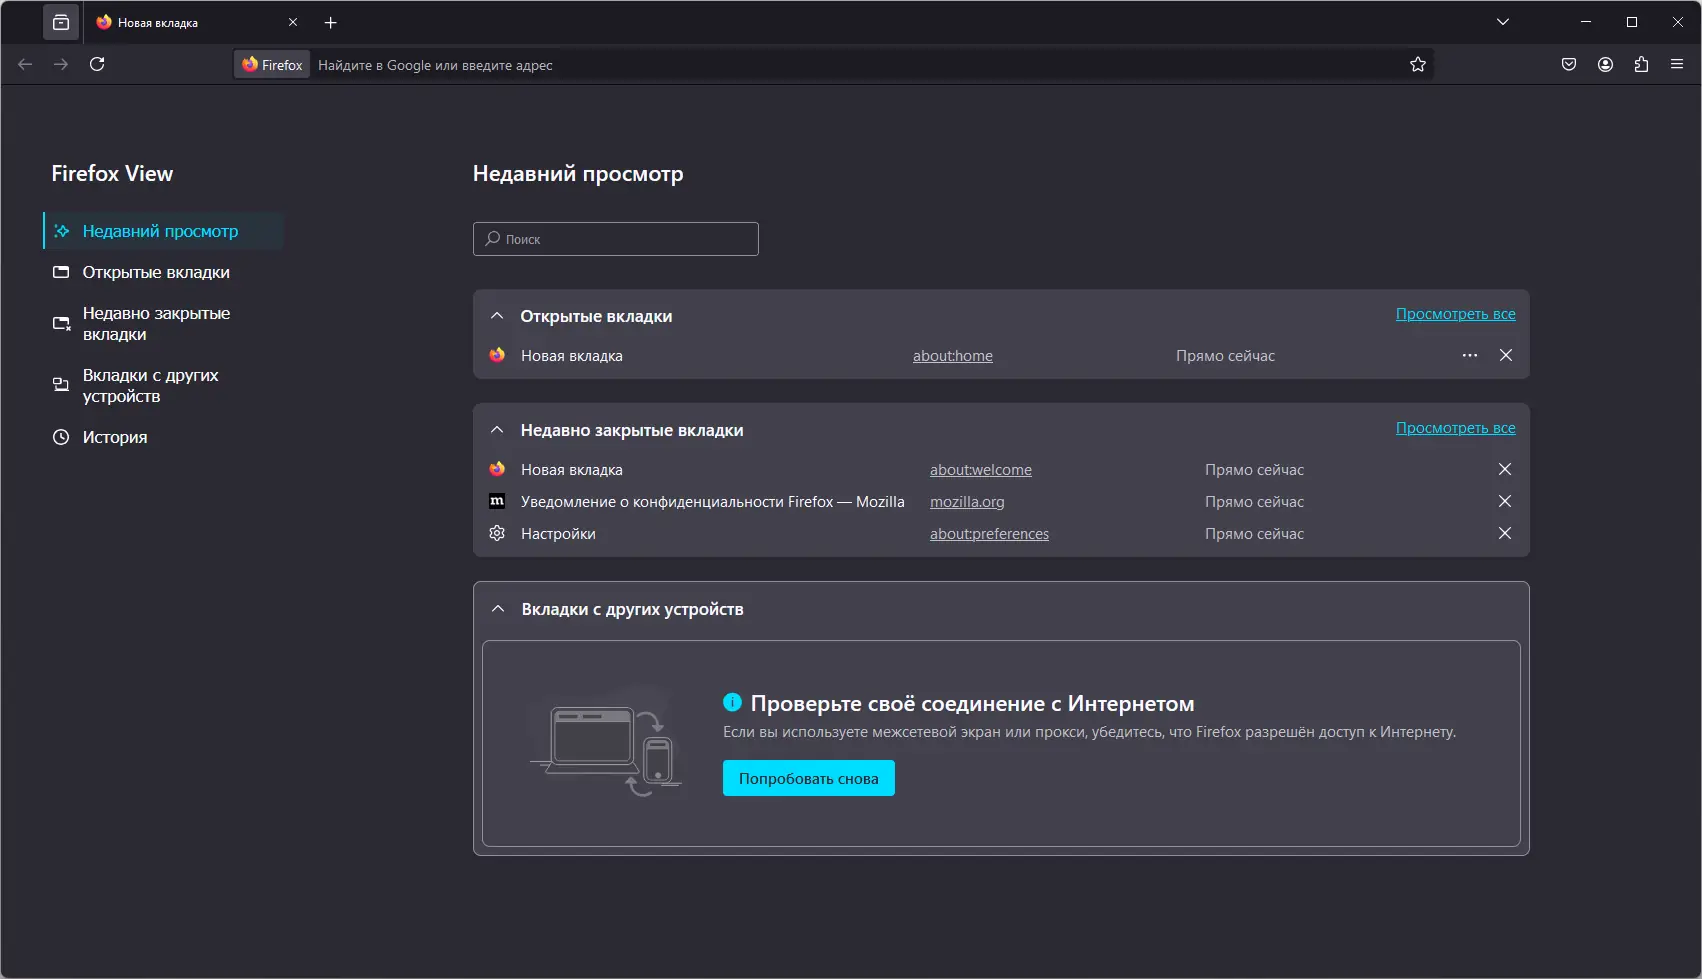Open the mozilla.org link
The width and height of the screenshot is (1702, 979).
pyautogui.click(x=967, y=502)
